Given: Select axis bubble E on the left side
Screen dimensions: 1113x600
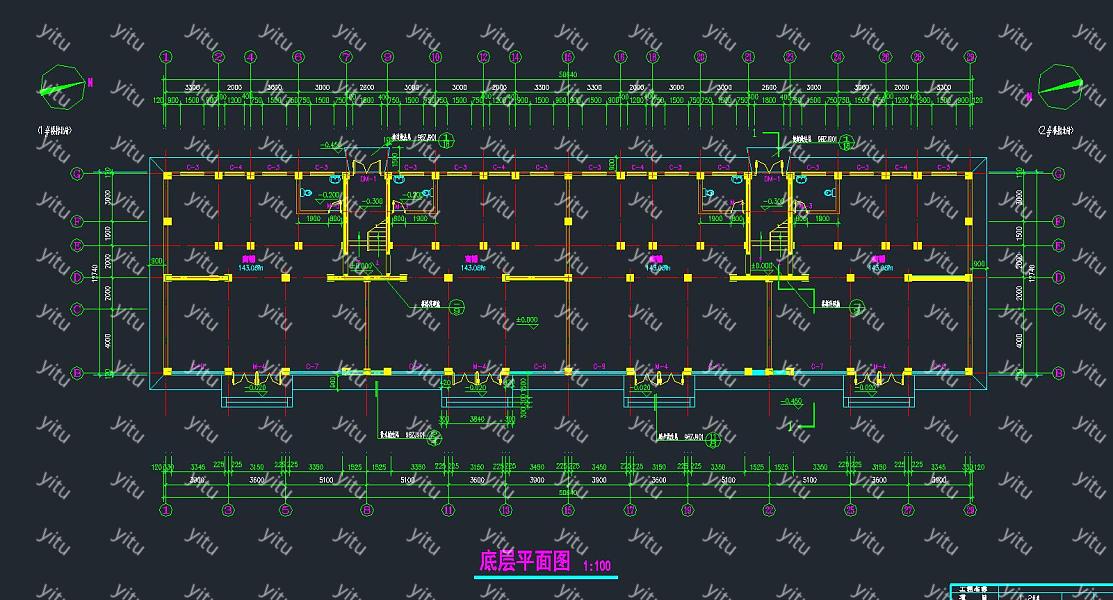Looking at the screenshot, I should coord(76,245).
